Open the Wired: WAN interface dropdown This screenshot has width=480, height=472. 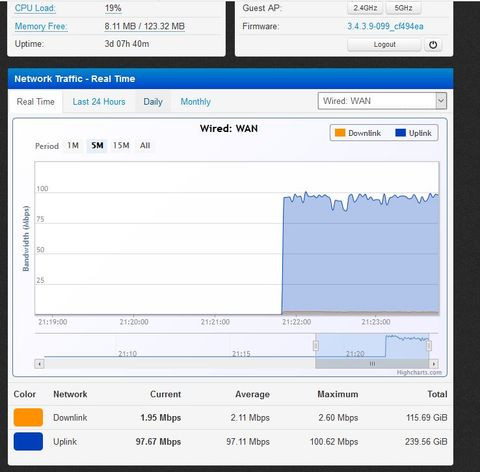[382, 101]
